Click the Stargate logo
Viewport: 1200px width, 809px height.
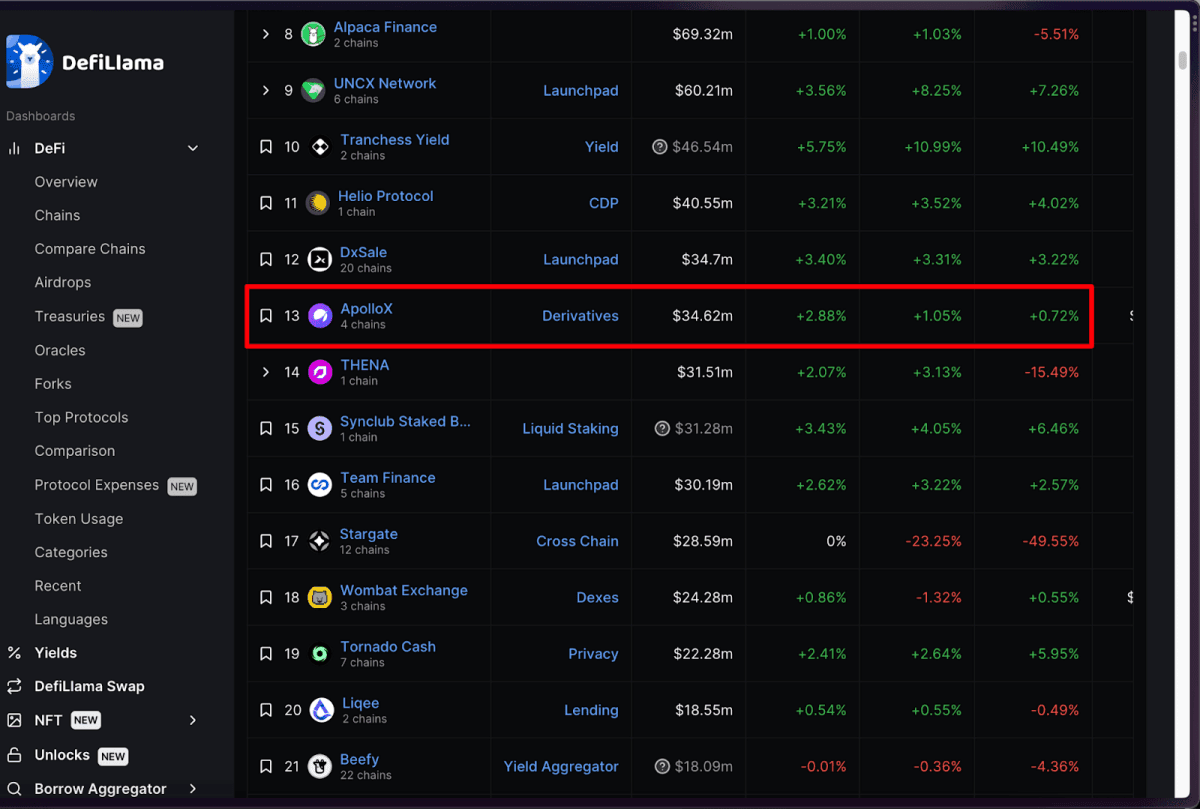click(320, 541)
